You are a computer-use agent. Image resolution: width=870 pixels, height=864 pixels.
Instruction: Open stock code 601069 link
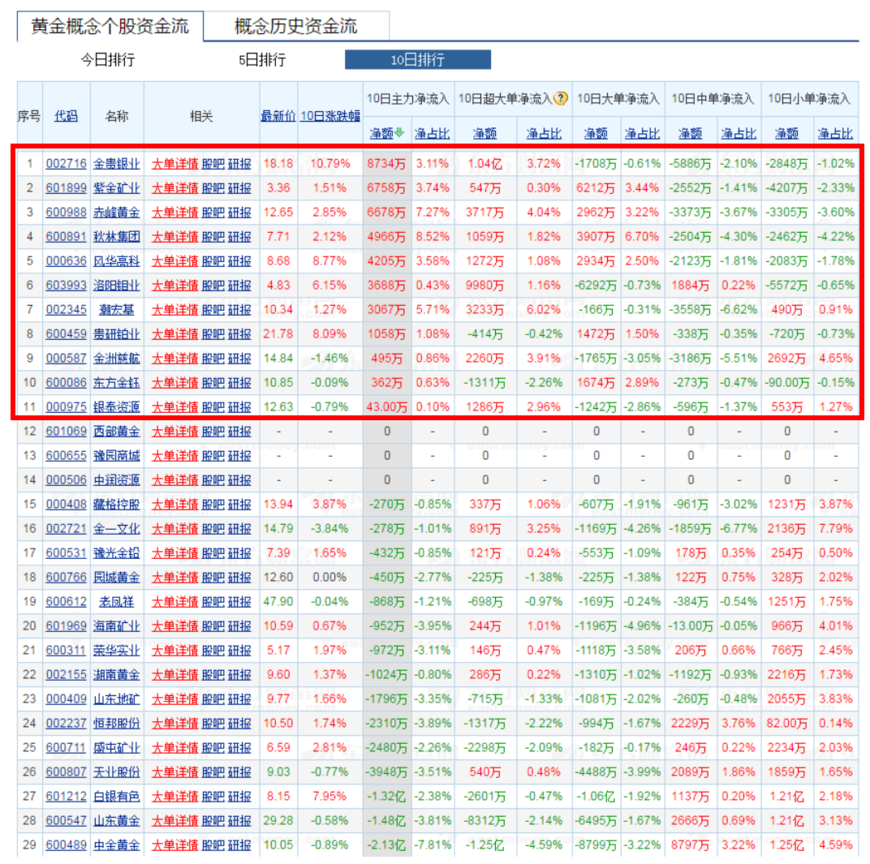(66, 431)
